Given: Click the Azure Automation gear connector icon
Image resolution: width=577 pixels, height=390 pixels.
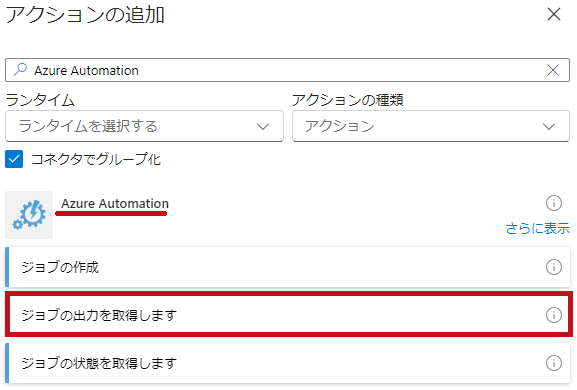Looking at the screenshot, I should (29, 215).
